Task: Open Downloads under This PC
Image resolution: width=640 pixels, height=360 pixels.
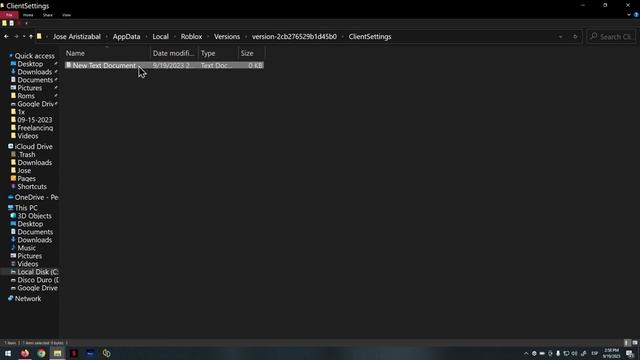Action: coord(34,240)
